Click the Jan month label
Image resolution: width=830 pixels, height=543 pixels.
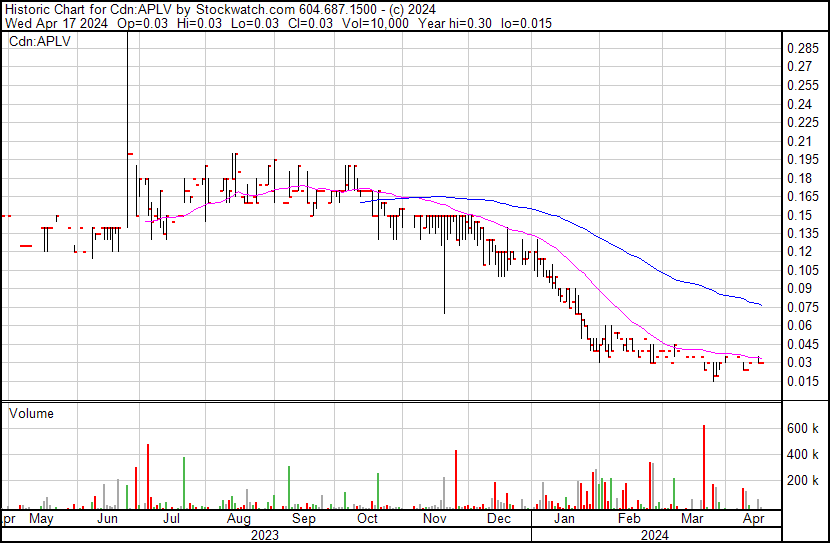pos(565,519)
